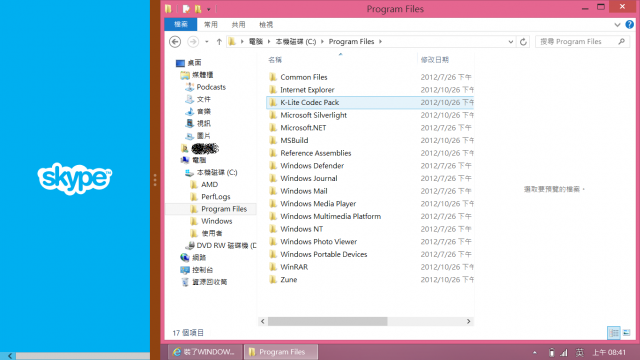Click the Skype logo in left panel
This screenshot has height=360, width=640.
(75, 178)
